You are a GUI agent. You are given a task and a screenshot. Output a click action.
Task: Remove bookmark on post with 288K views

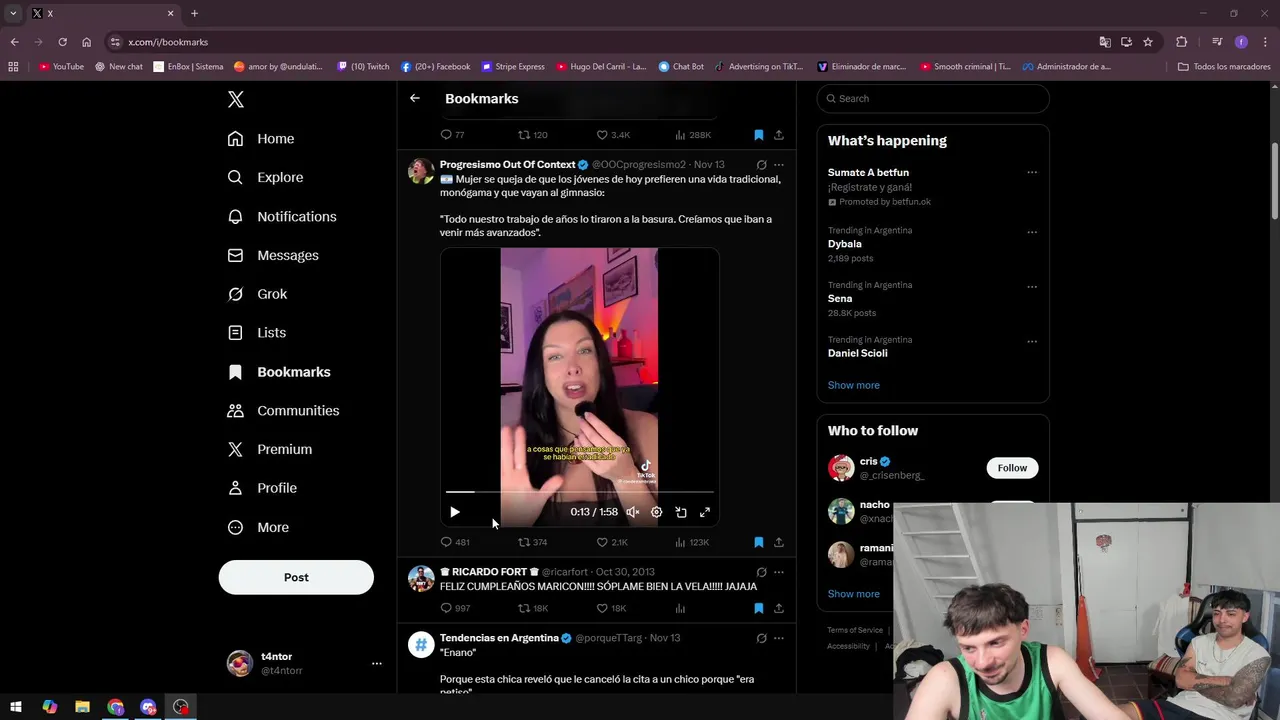(758, 135)
